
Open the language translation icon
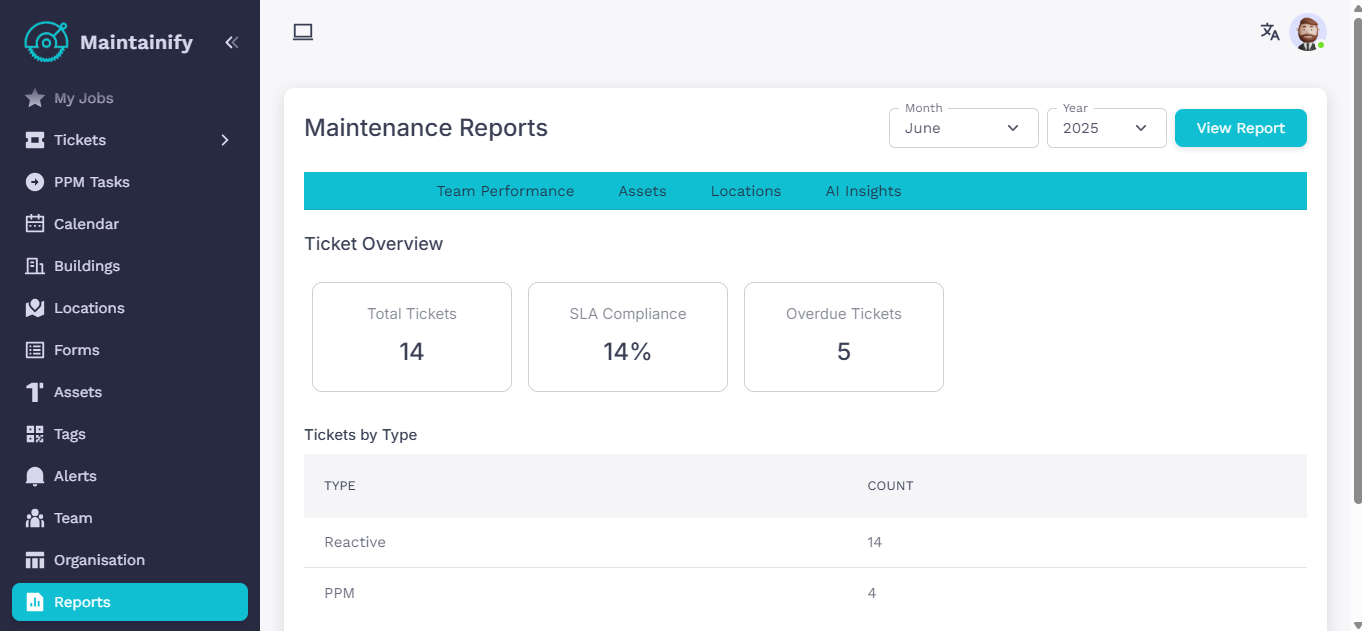(x=1269, y=32)
